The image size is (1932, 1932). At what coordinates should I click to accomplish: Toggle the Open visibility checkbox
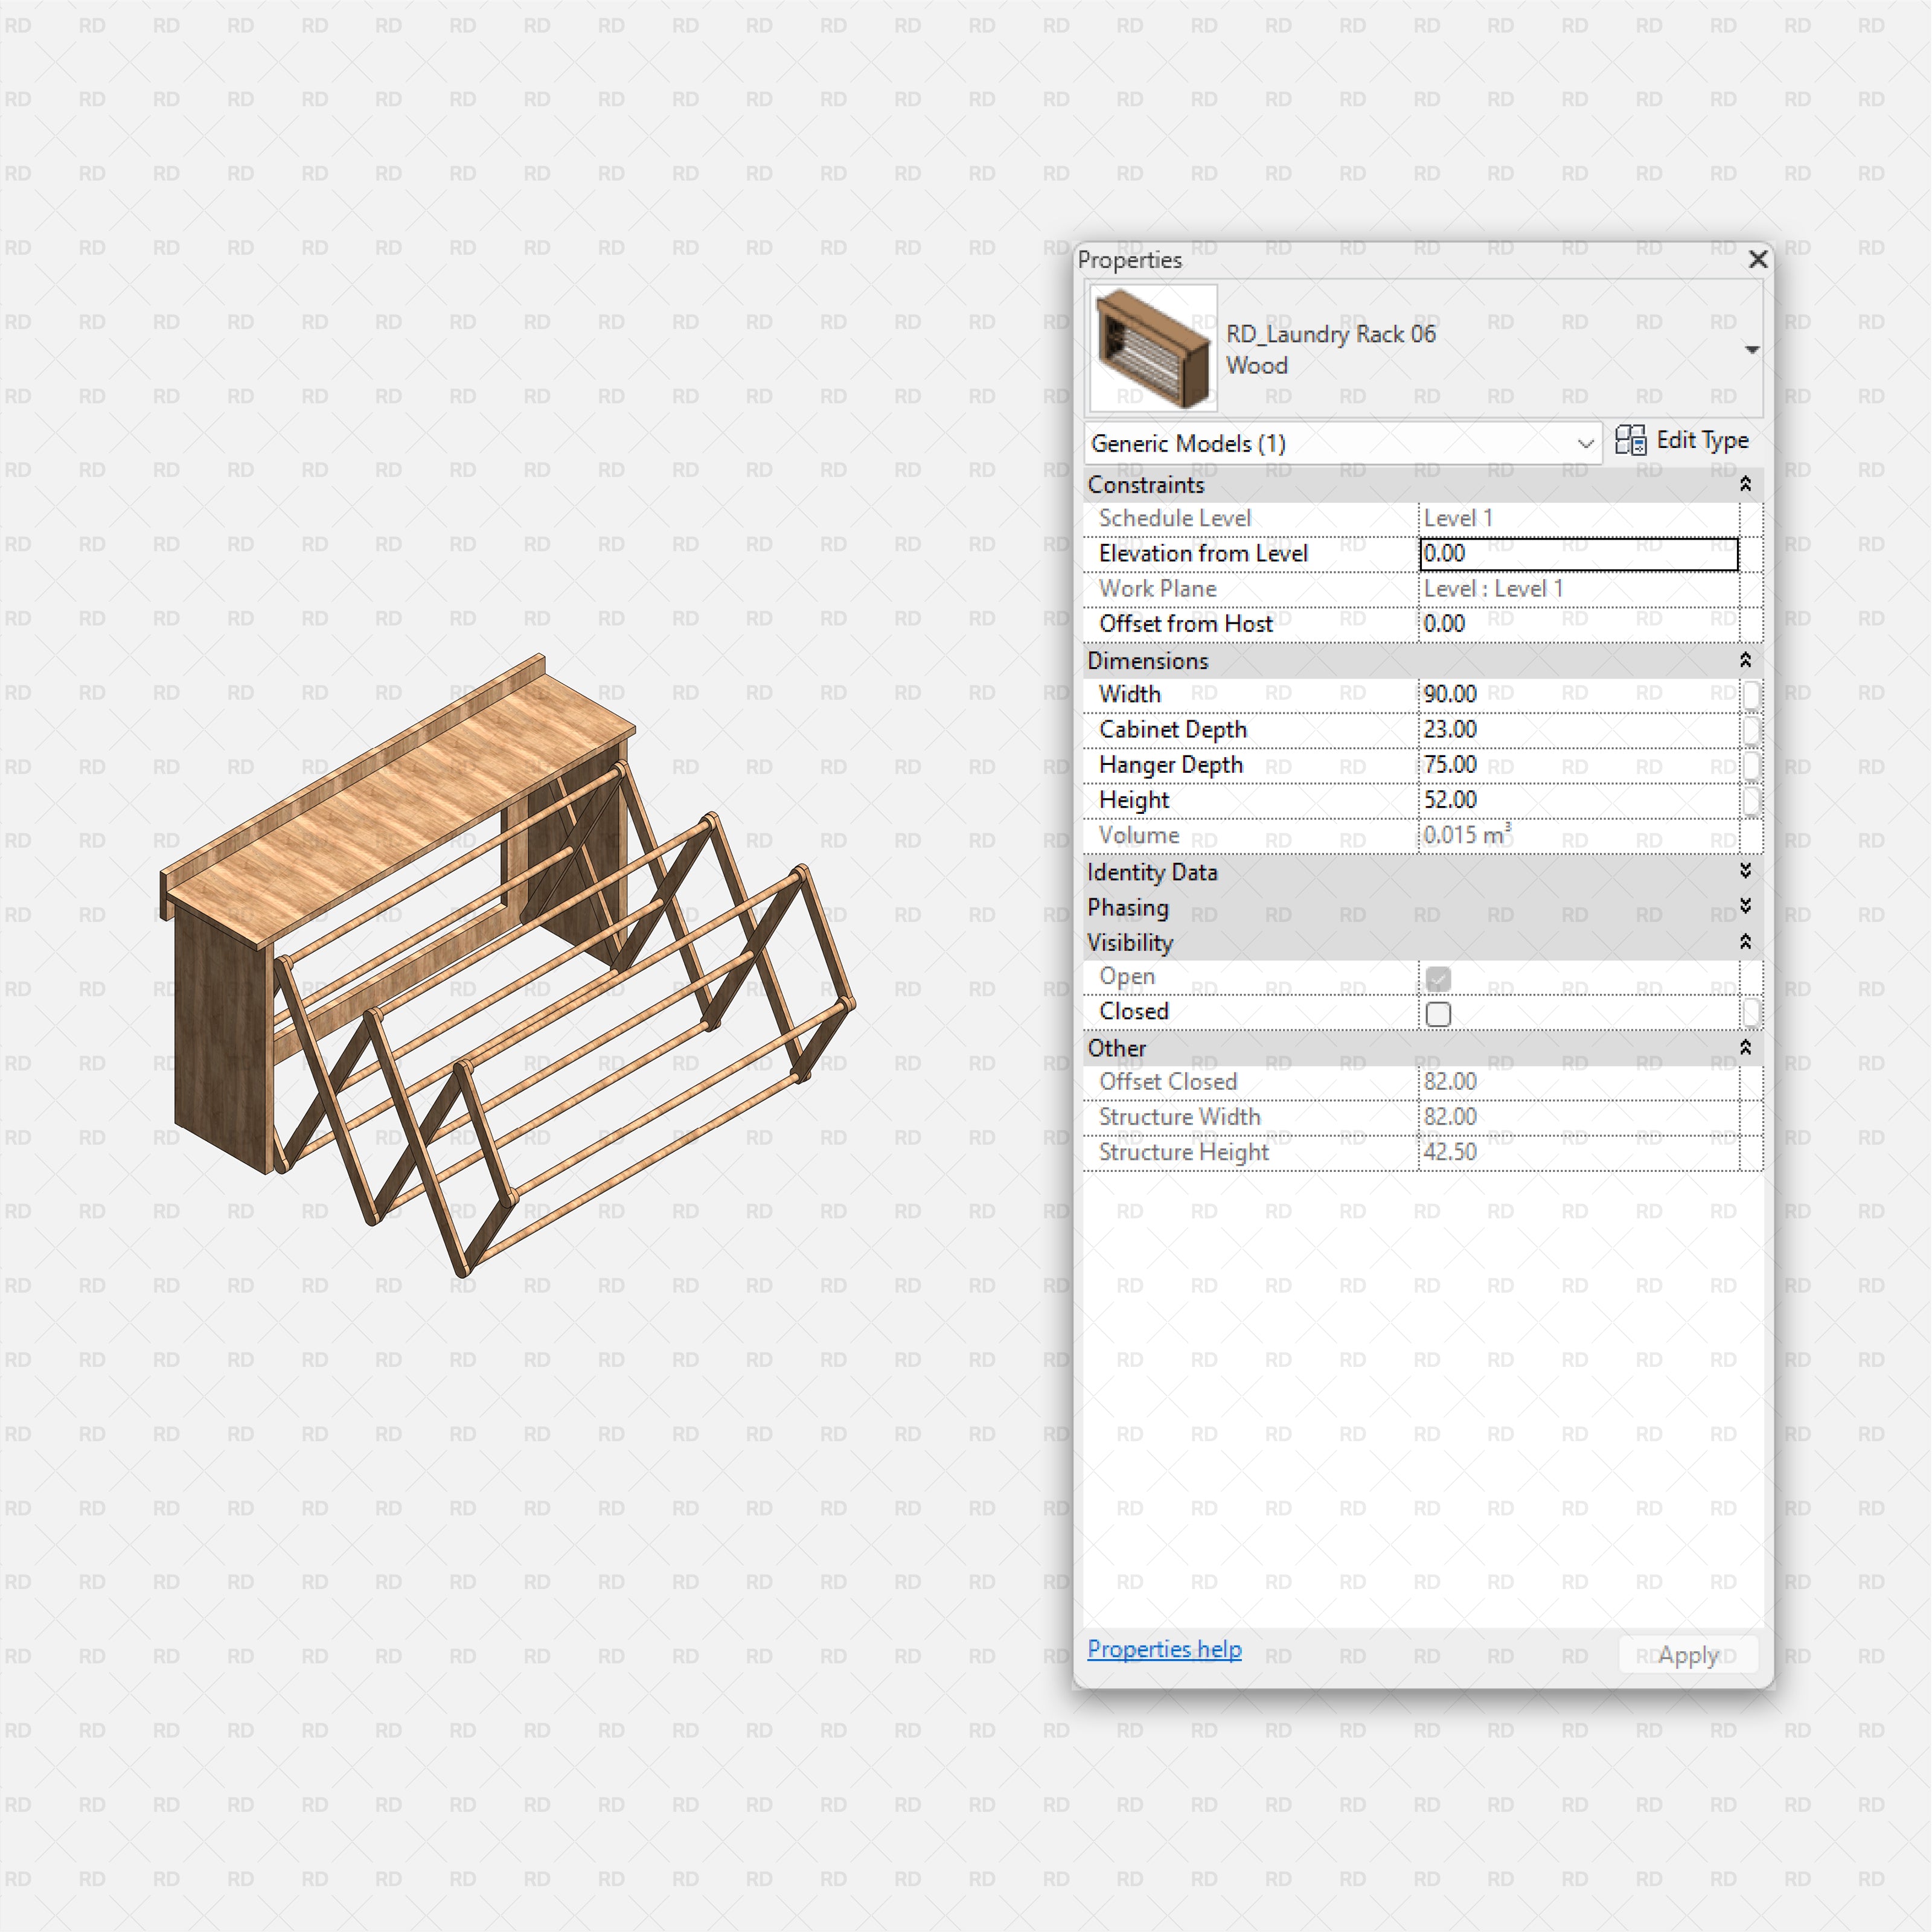[x=1438, y=978]
